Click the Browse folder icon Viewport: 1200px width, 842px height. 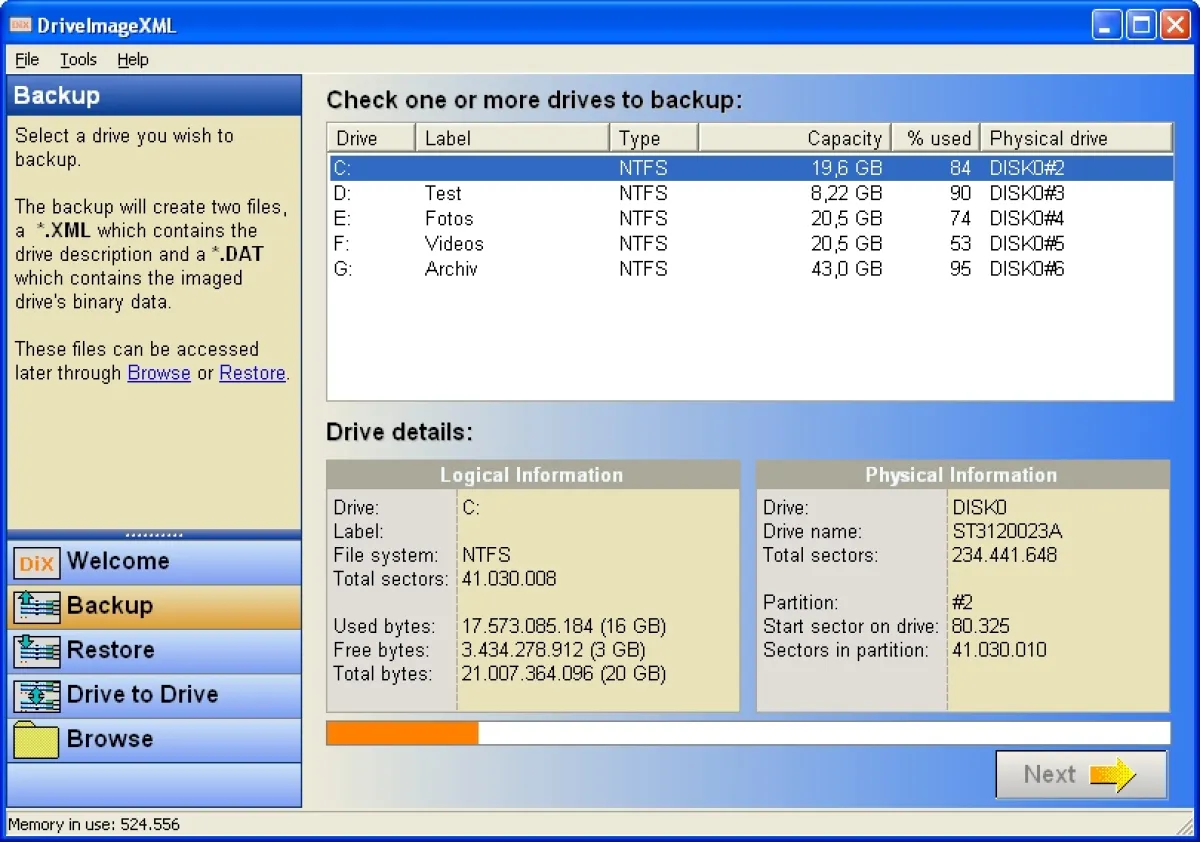pos(37,740)
